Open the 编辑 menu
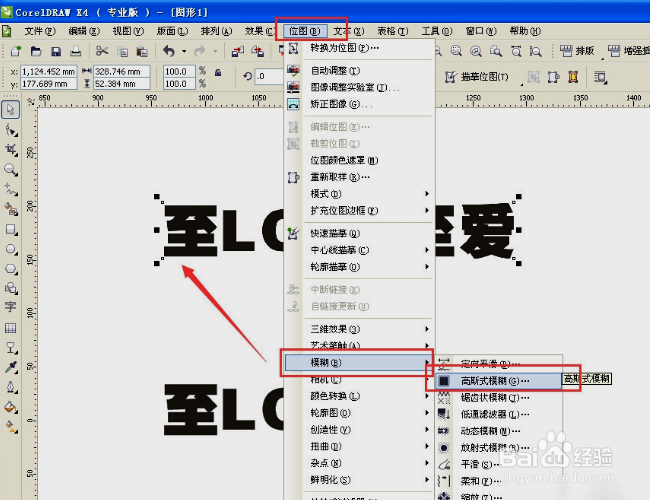Viewport: 650px width, 500px height. click(84, 31)
